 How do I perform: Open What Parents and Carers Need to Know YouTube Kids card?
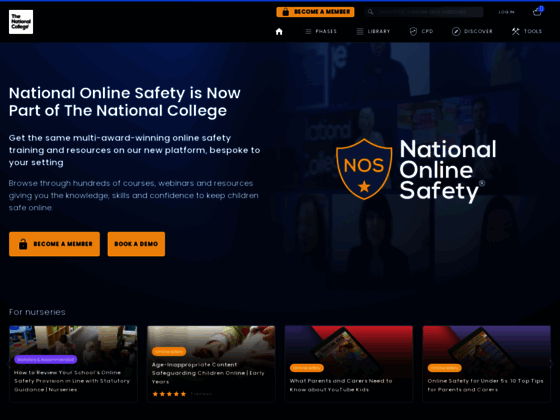(349, 364)
